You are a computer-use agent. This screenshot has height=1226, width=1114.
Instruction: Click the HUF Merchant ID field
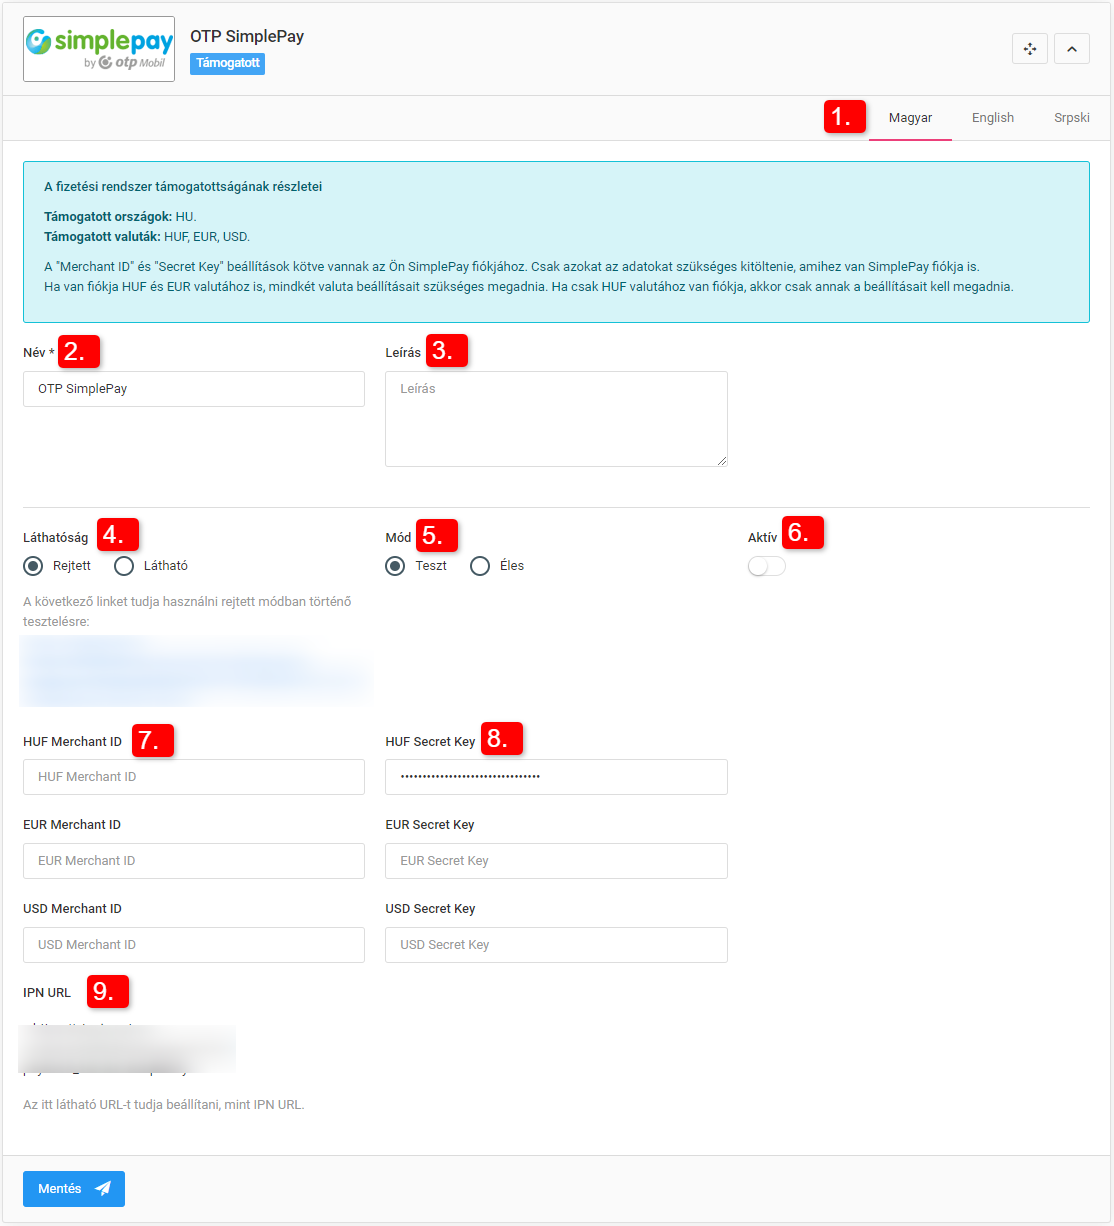194,777
